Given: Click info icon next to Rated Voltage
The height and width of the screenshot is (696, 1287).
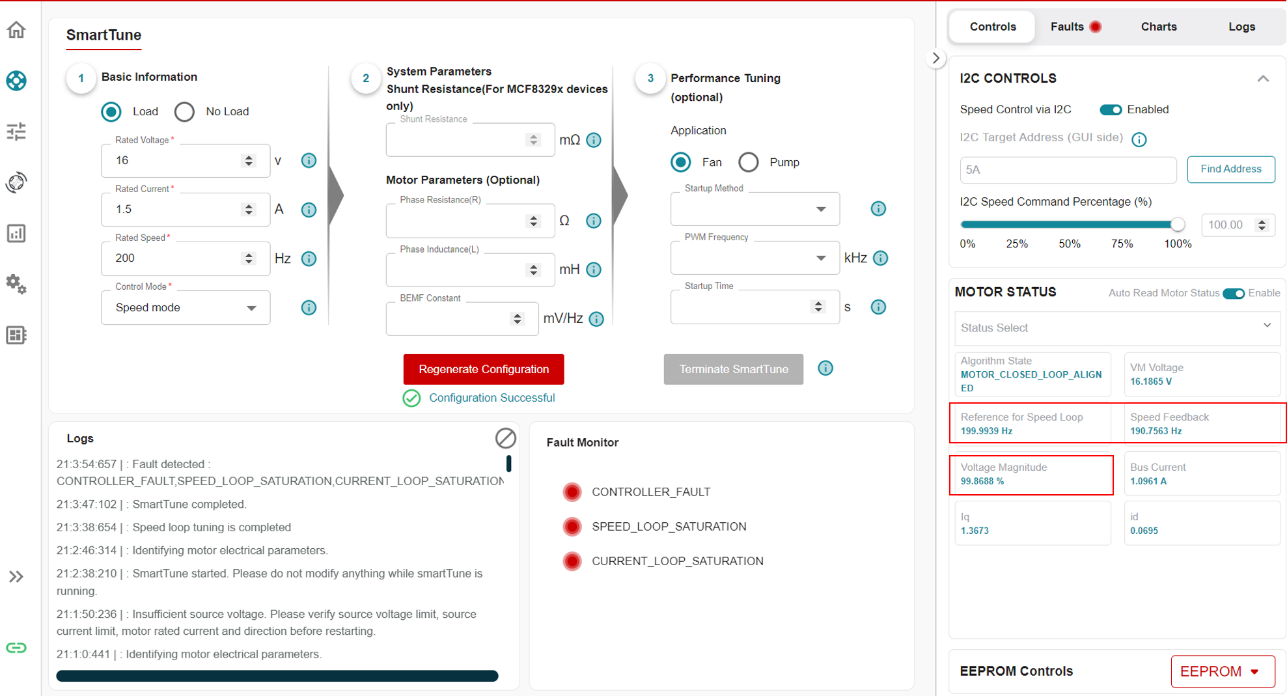Looking at the screenshot, I should pyautogui.click(x=309, y=160).
